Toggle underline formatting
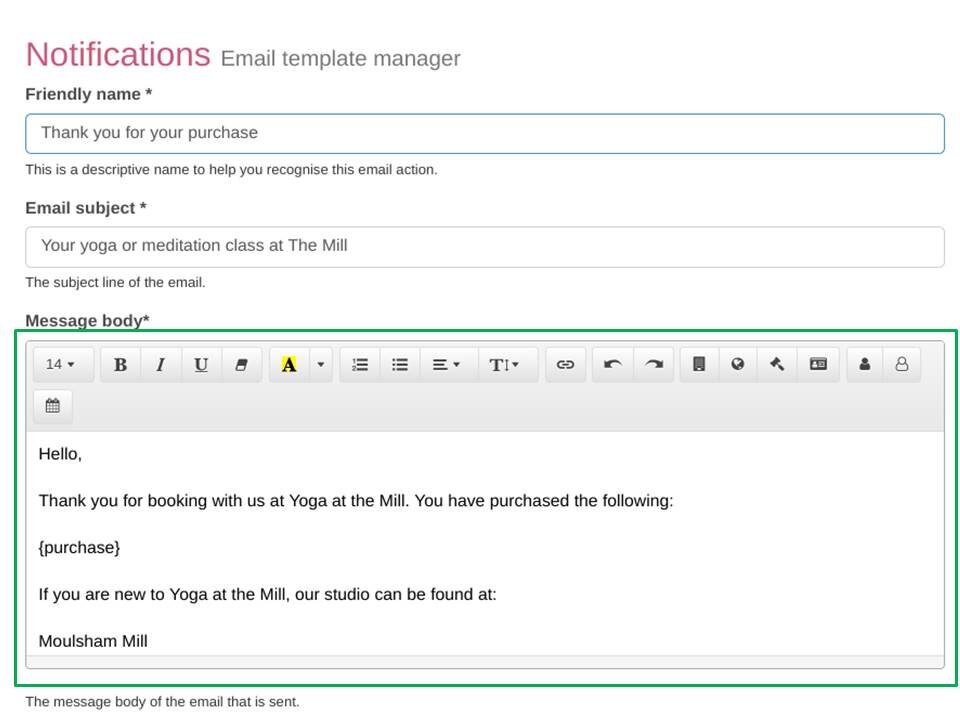 point(200,364)
